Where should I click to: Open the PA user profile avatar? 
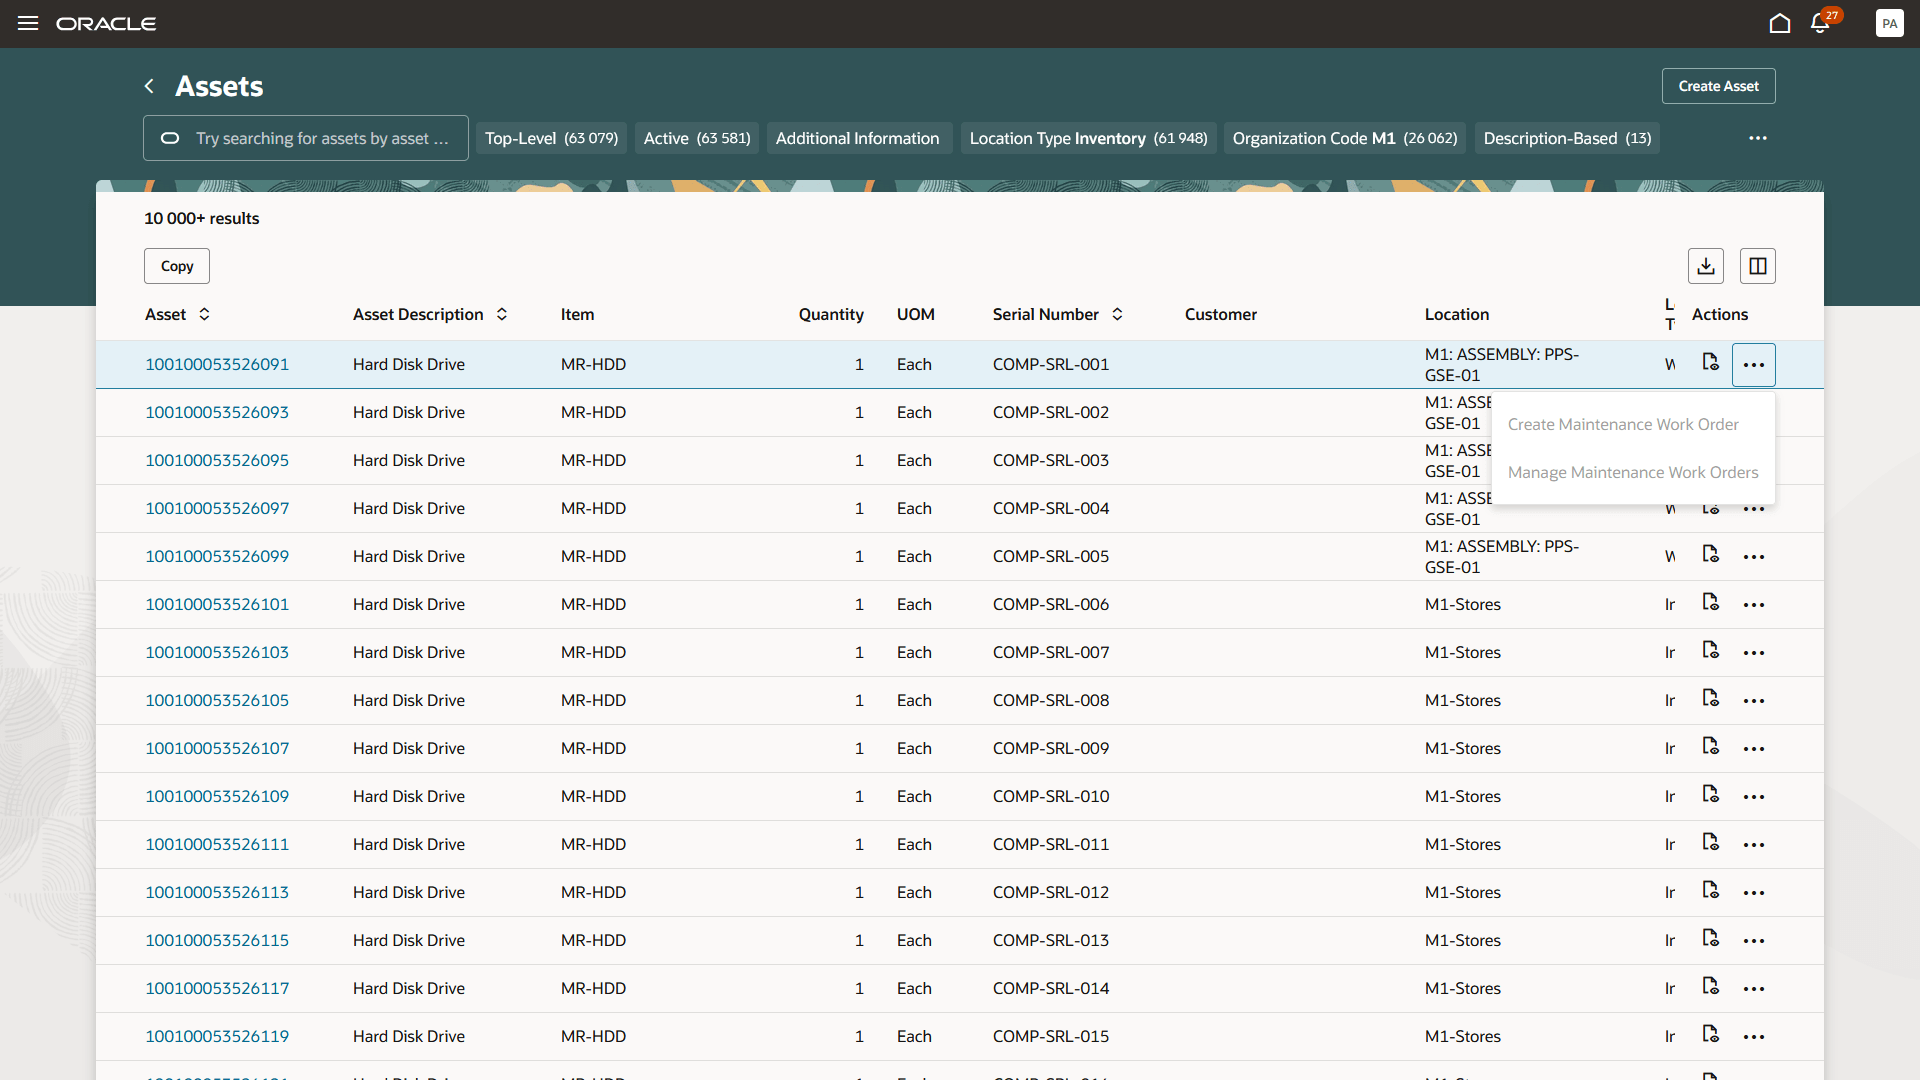click(1889, 23)
